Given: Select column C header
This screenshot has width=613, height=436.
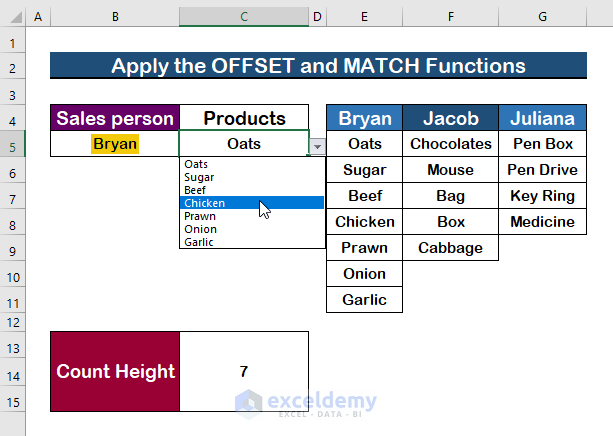Looking at the screenshot, I should click(244, 17).
